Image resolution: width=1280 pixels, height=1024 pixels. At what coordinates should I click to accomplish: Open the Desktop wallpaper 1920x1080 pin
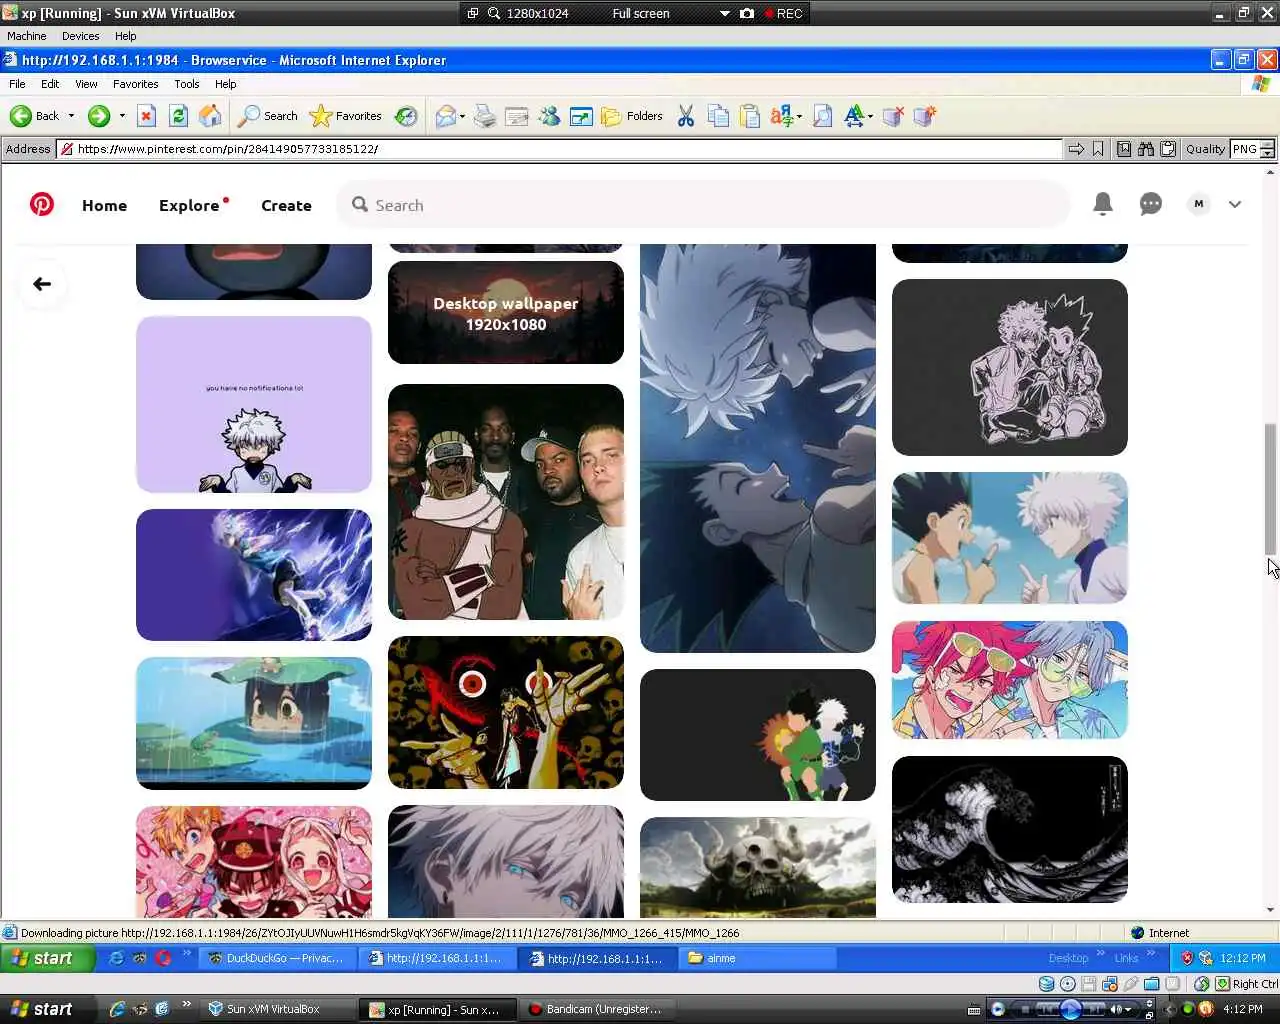point(506,313)
